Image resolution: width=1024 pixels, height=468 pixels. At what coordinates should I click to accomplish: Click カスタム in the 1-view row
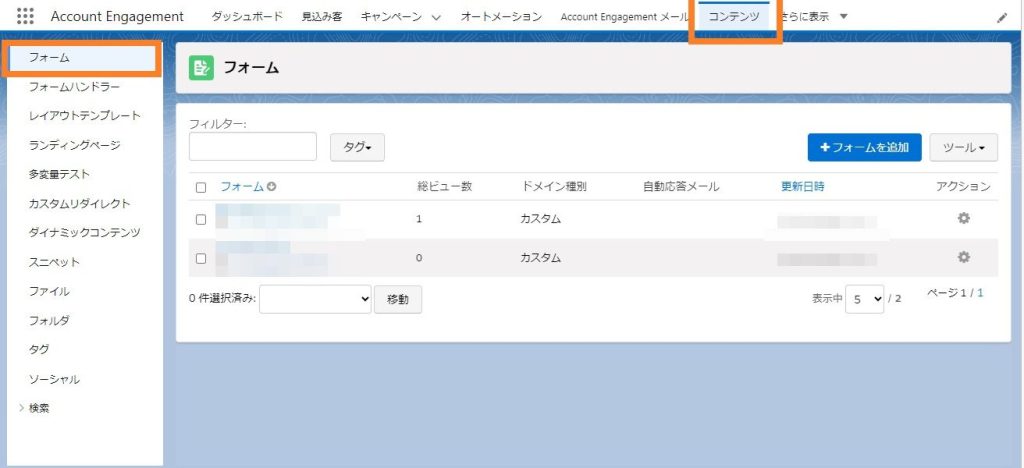541,219
